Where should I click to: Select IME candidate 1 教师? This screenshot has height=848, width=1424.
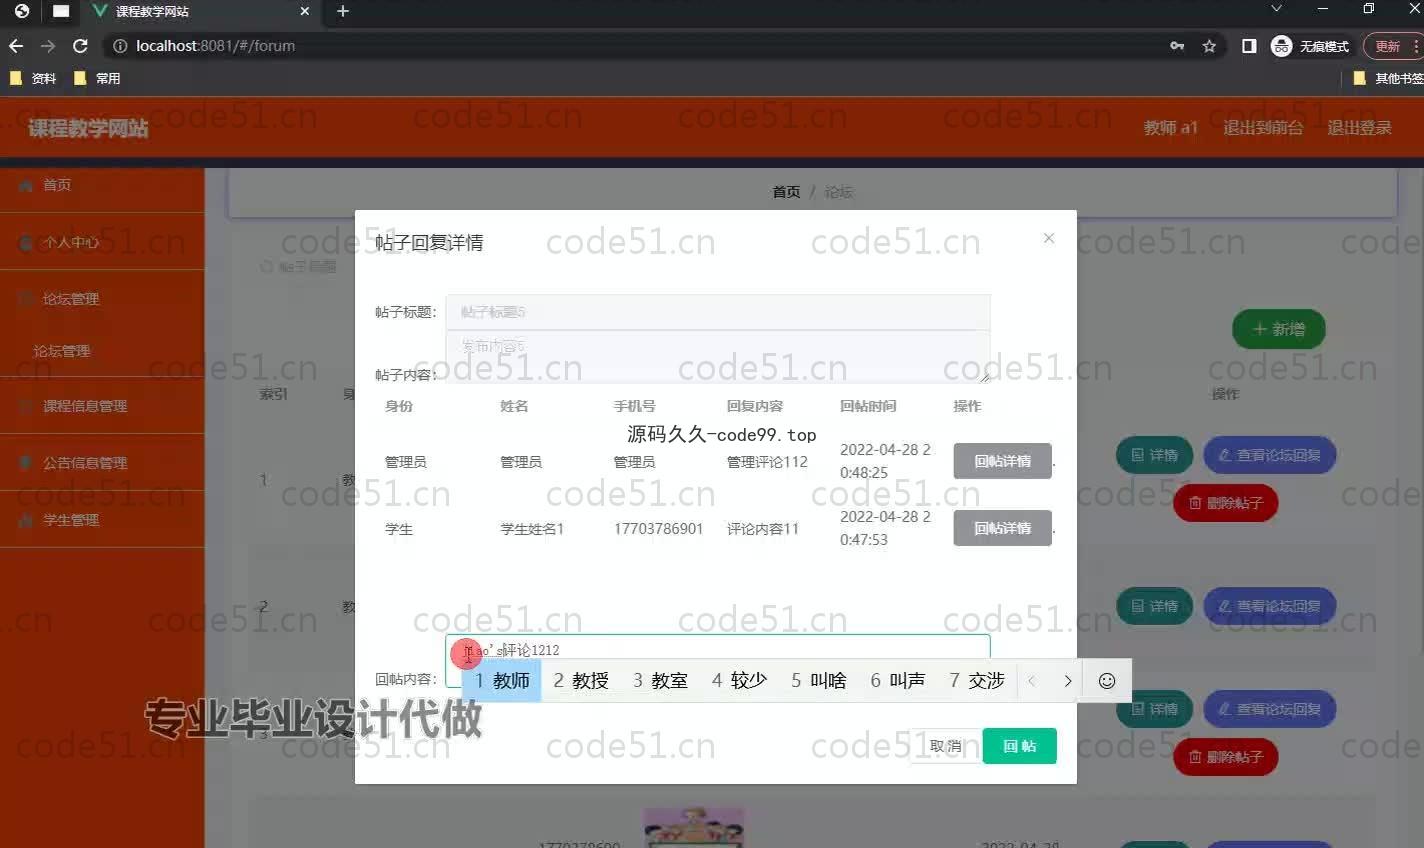click(502, 681)
